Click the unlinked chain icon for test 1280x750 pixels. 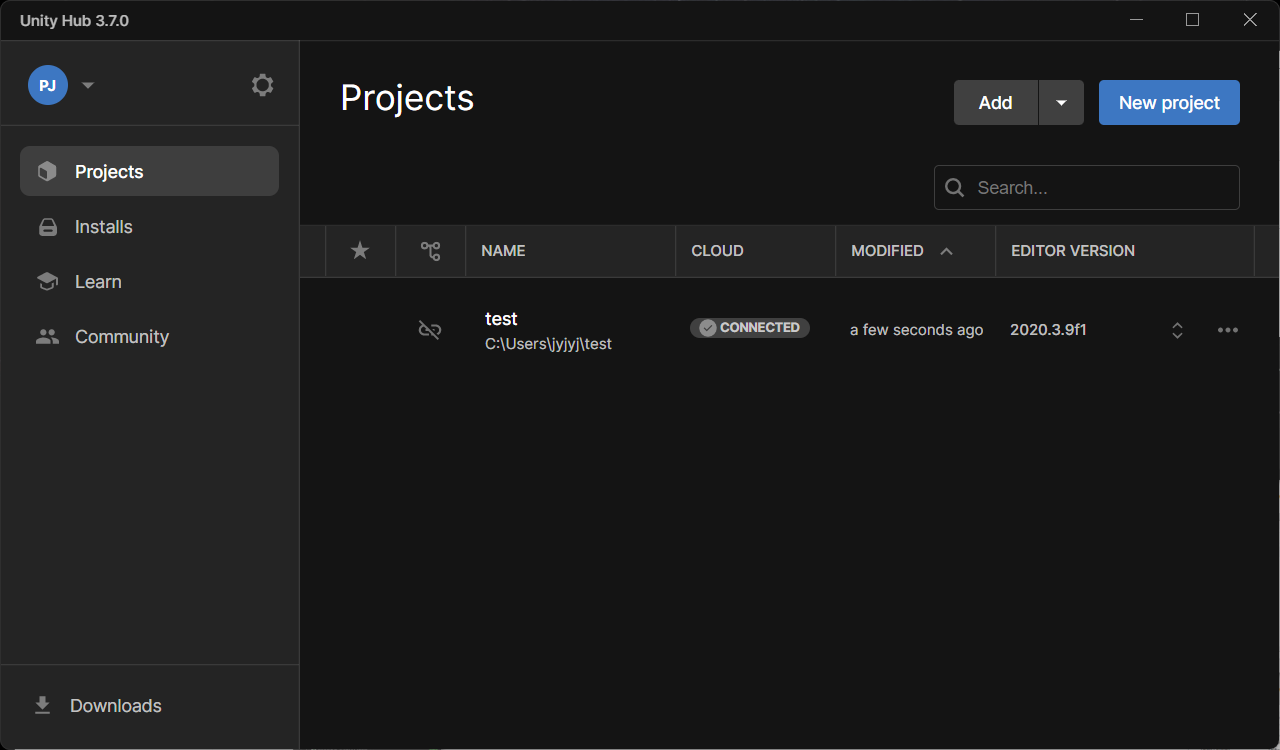[x=430, y=330]
